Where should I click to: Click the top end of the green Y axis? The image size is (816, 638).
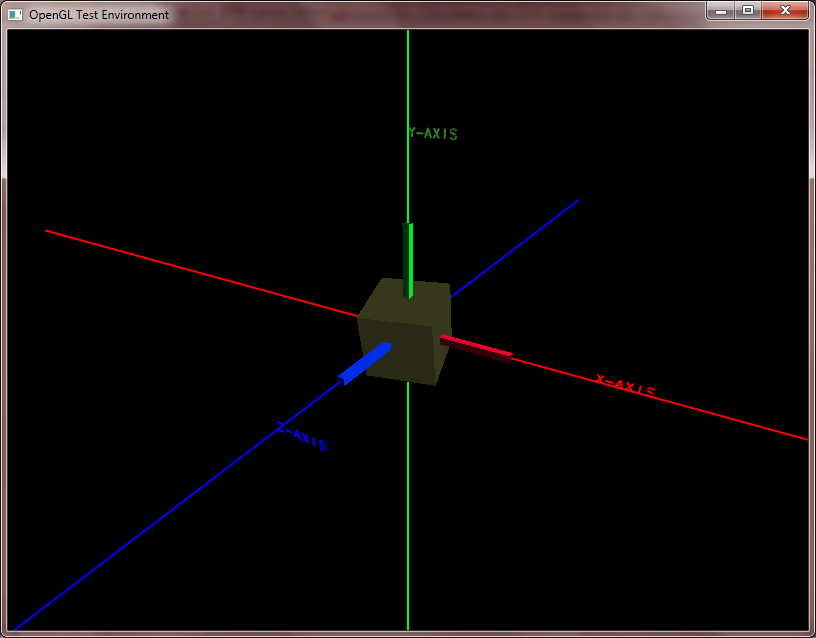[408, 40]
